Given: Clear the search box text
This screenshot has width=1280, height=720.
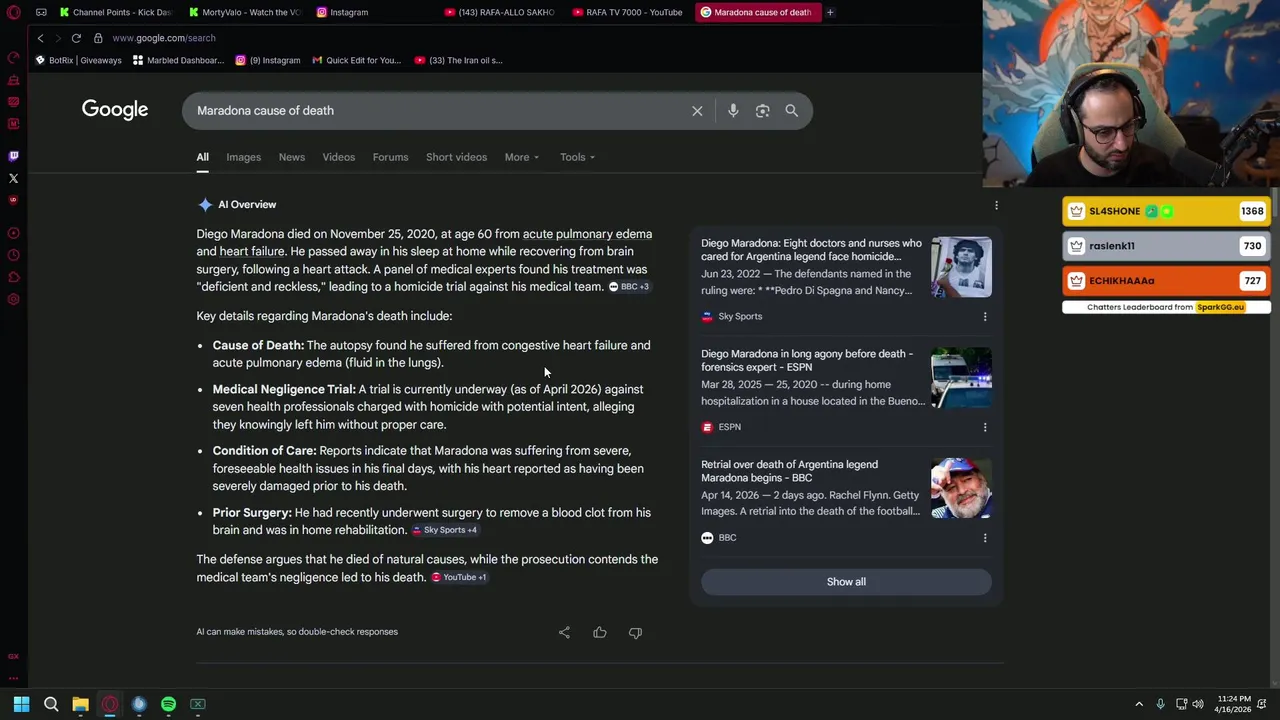Looking at the screenshot, I should (697, 111).
